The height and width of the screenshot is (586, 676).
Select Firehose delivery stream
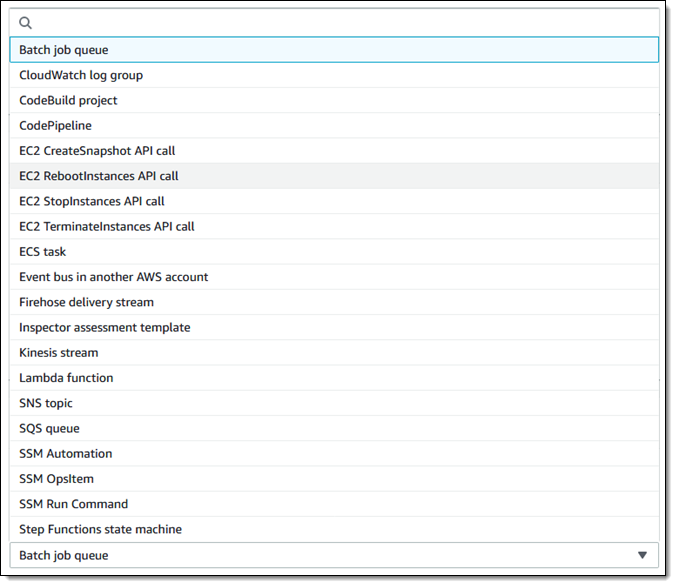(x=86, y=302)
